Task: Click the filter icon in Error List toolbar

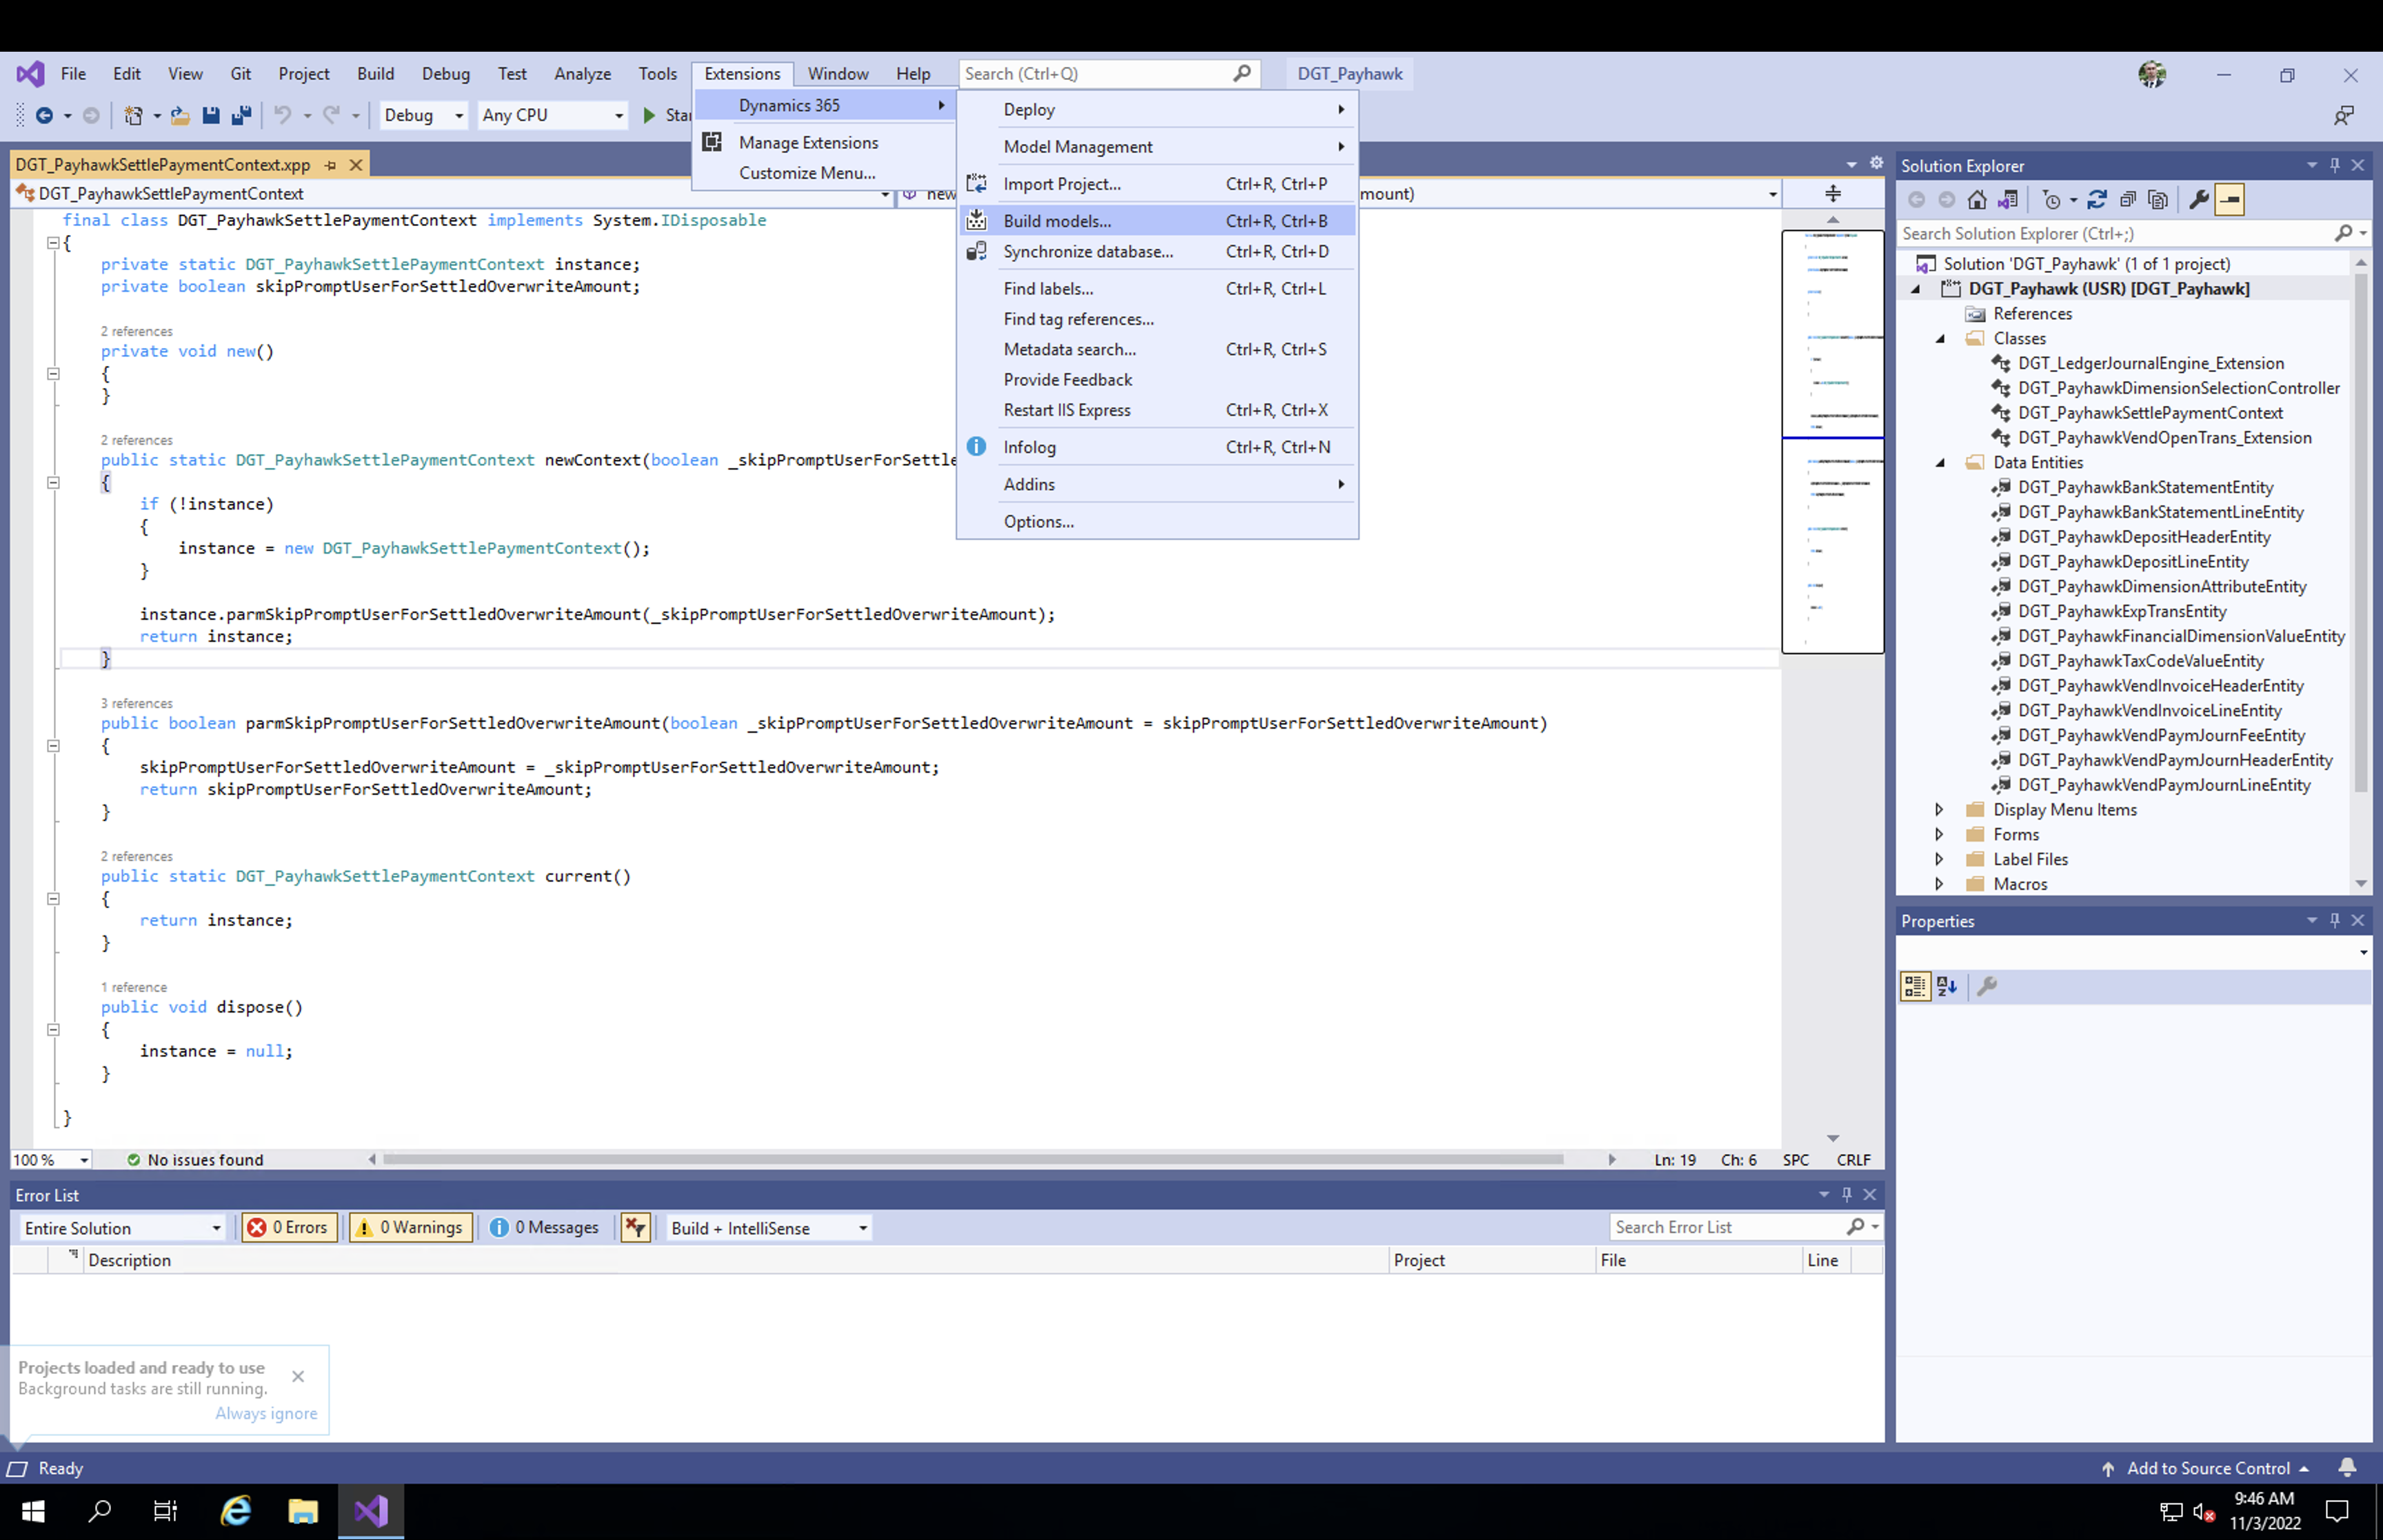Action: (636, 1228)
